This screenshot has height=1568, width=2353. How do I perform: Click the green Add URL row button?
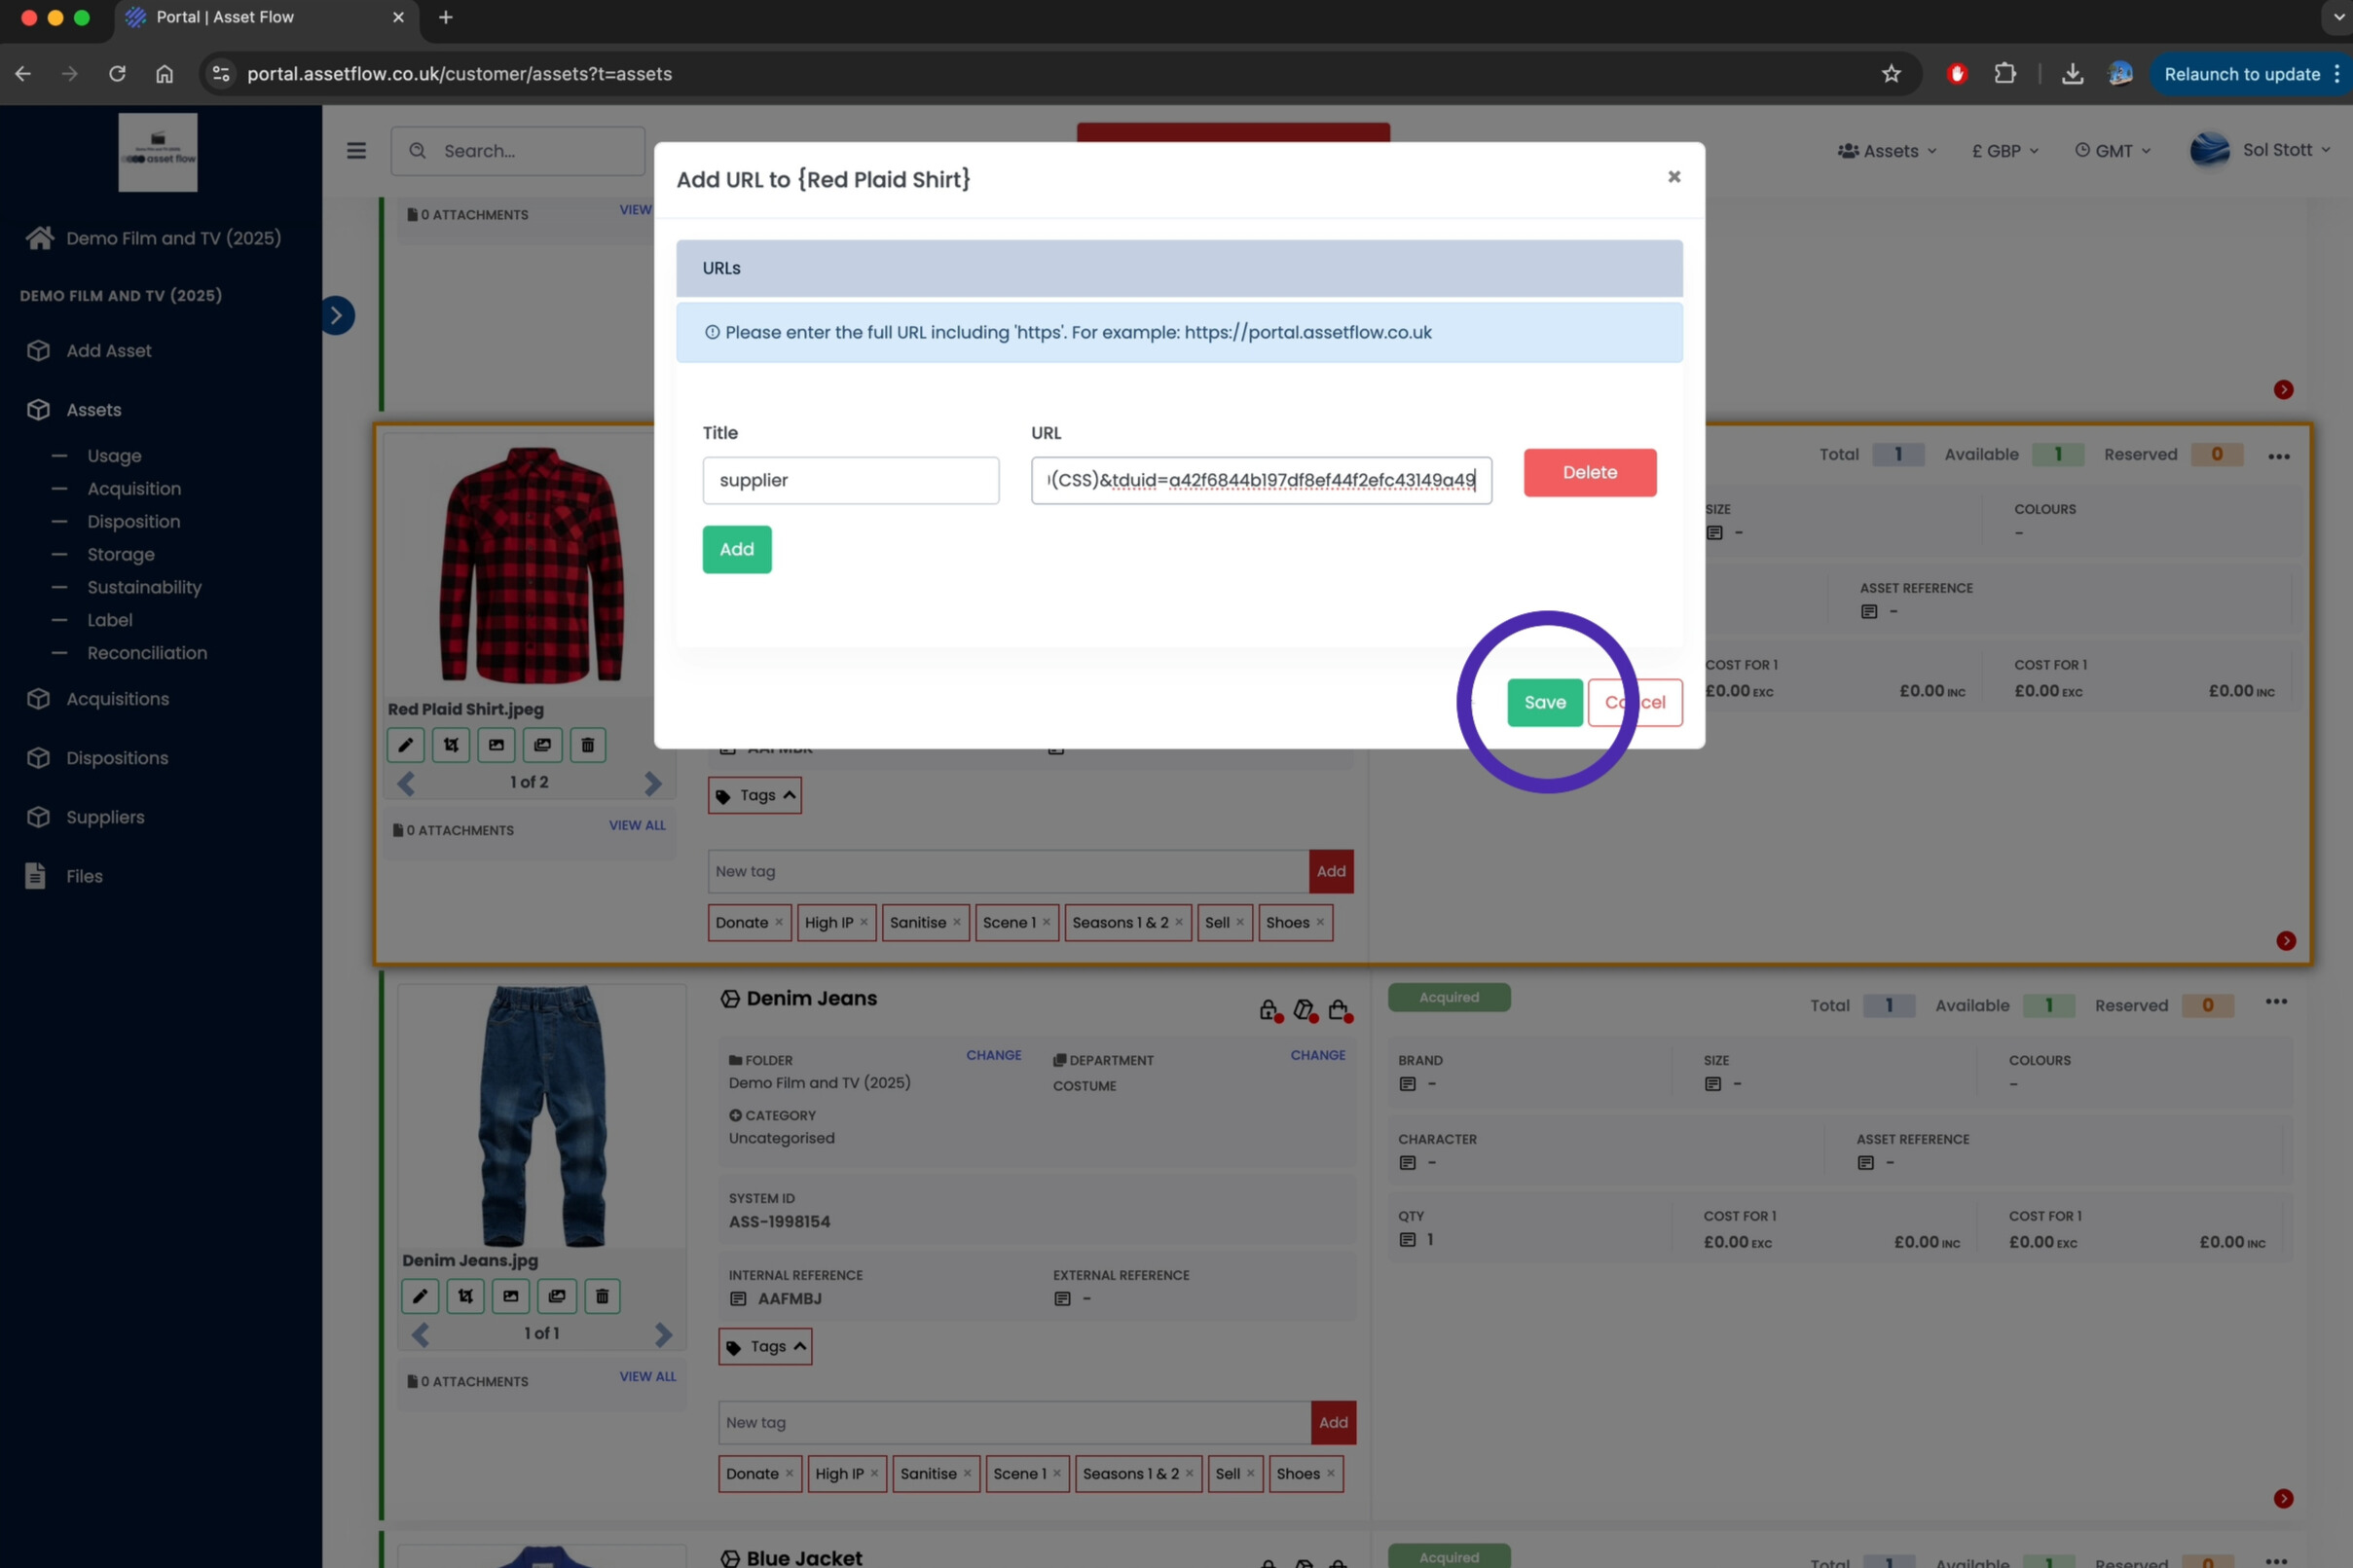coord(736,549)
